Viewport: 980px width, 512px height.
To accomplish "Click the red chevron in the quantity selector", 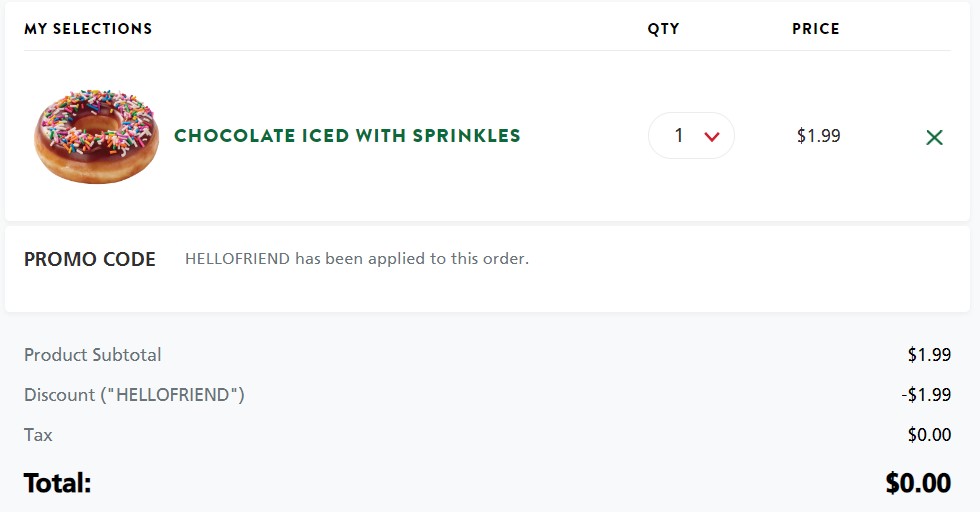I will click(x=712, y=137).
